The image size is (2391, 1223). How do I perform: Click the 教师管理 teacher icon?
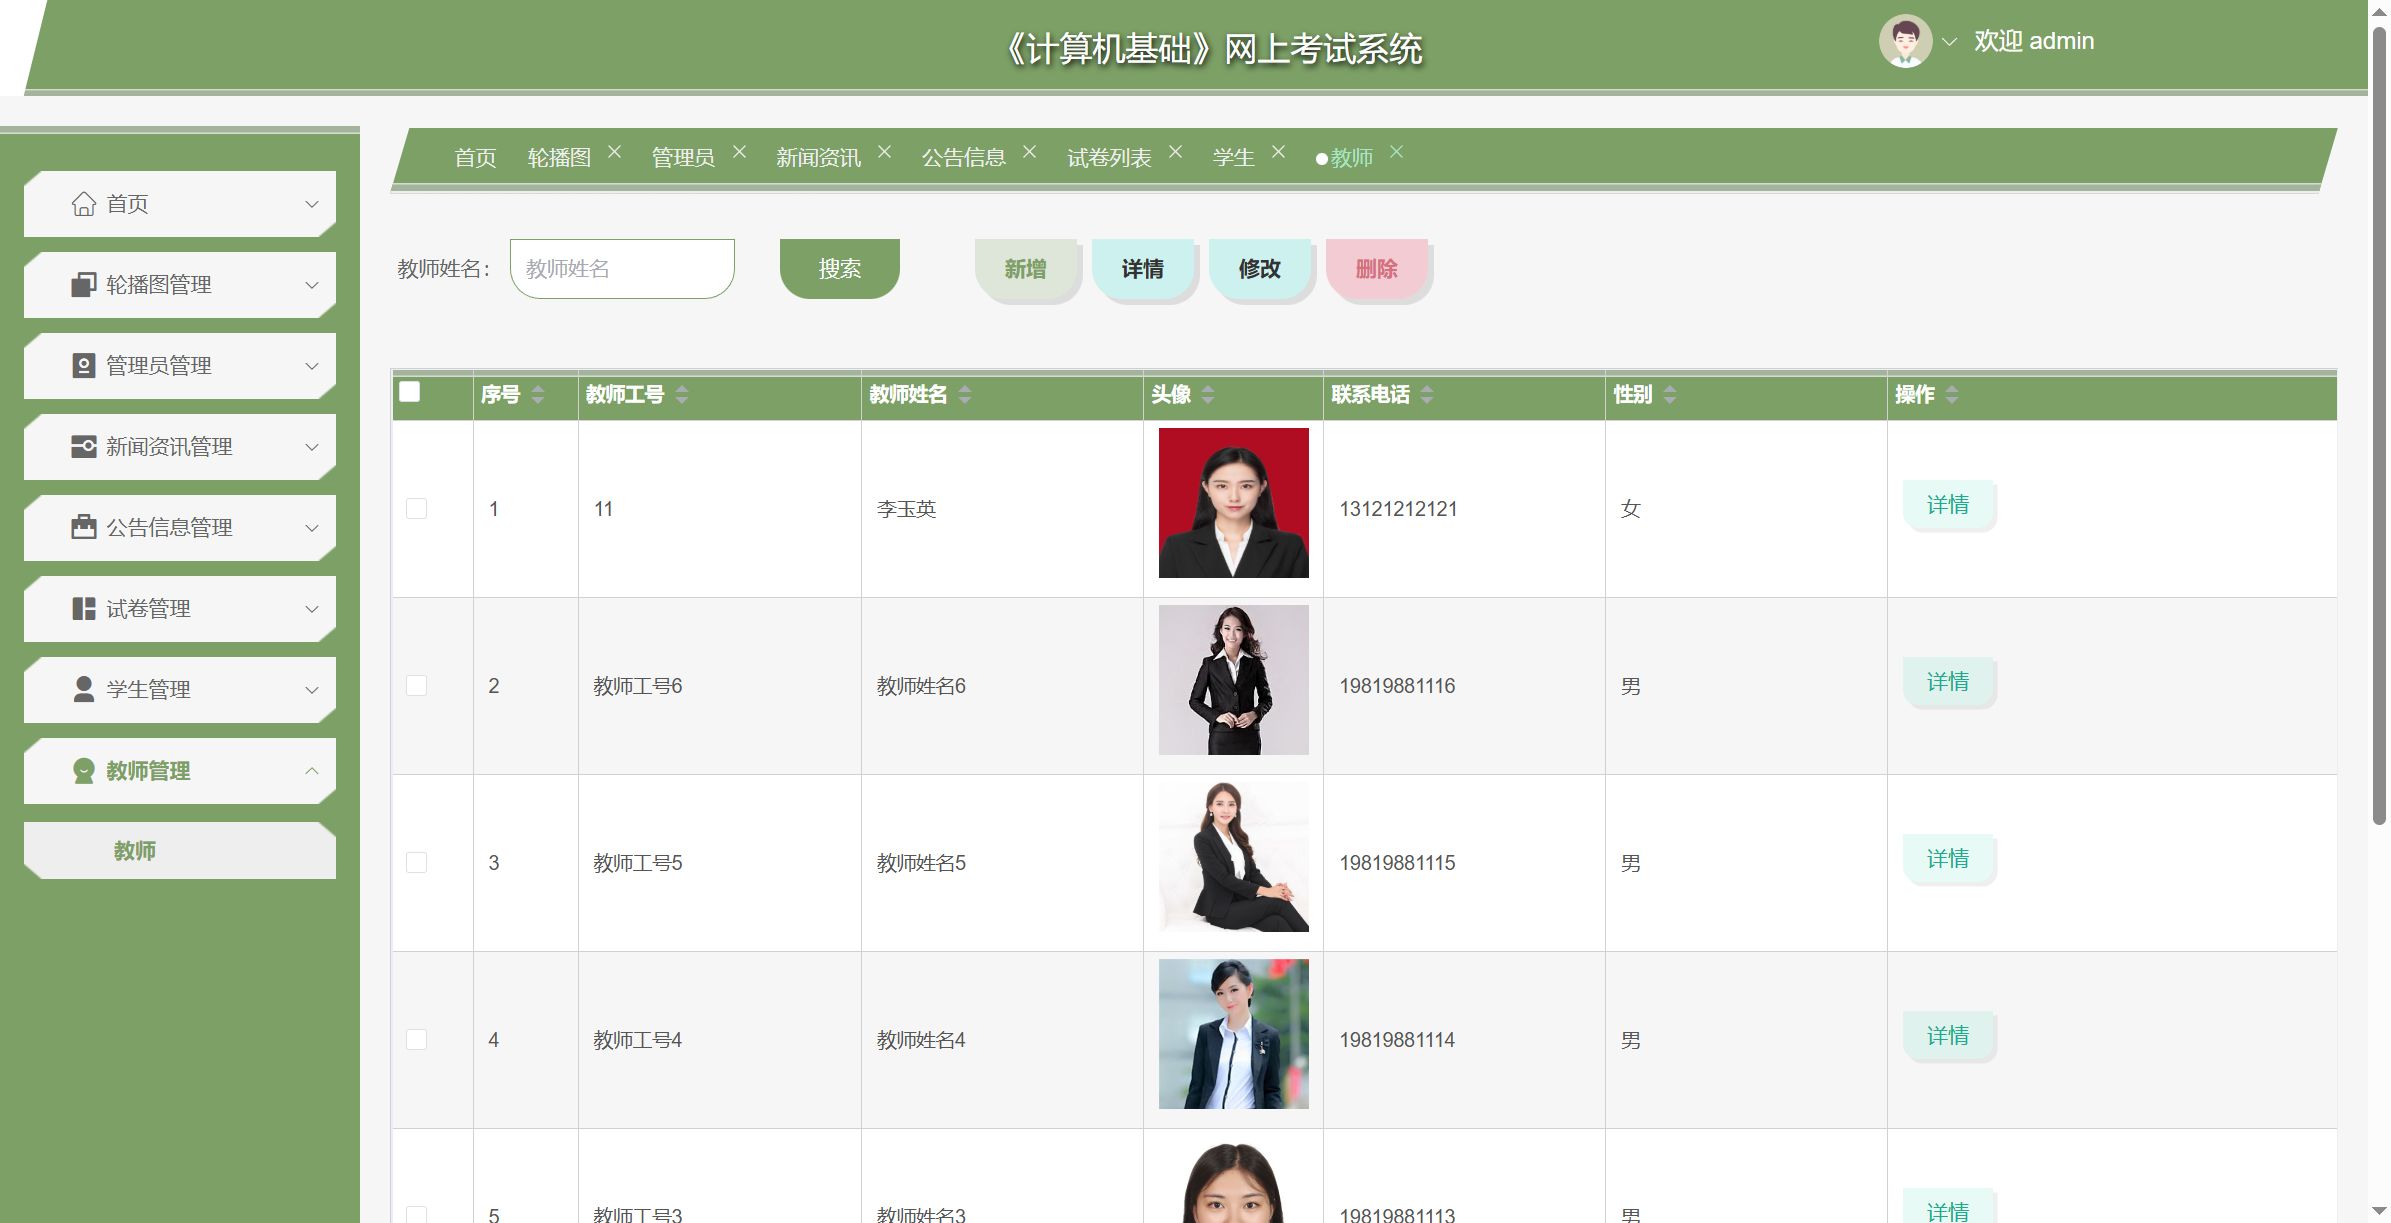84,771
